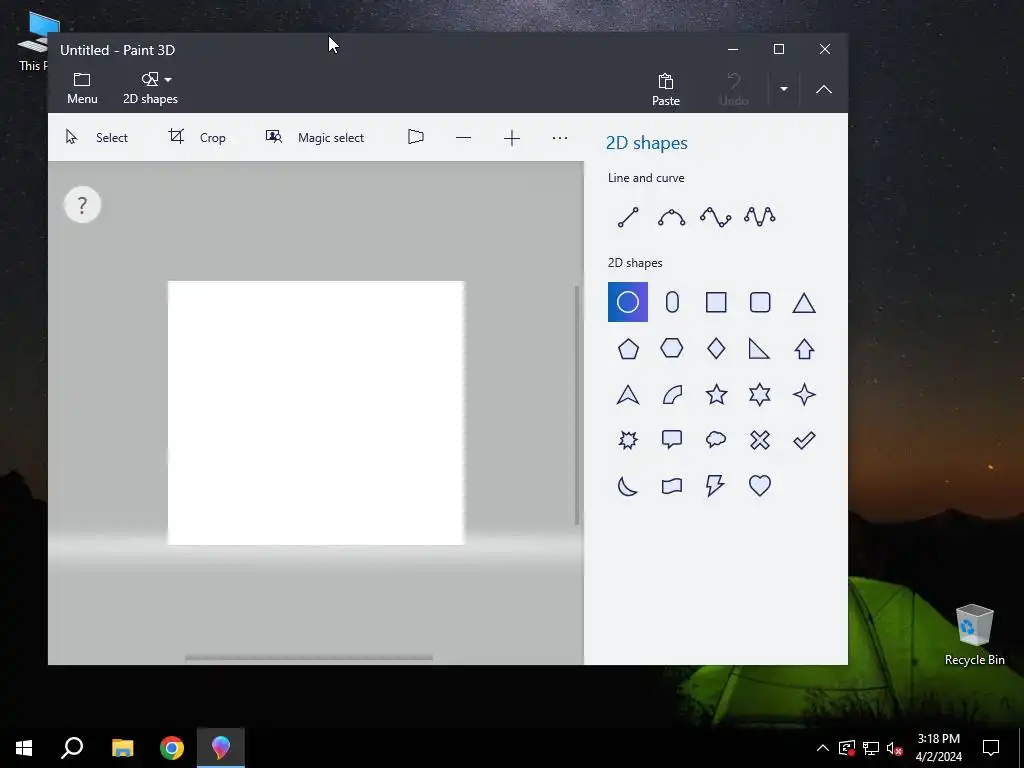The image size is (1024, 768).
Task: Pick the wavy flag shape
Action: (x=672, y=486)
